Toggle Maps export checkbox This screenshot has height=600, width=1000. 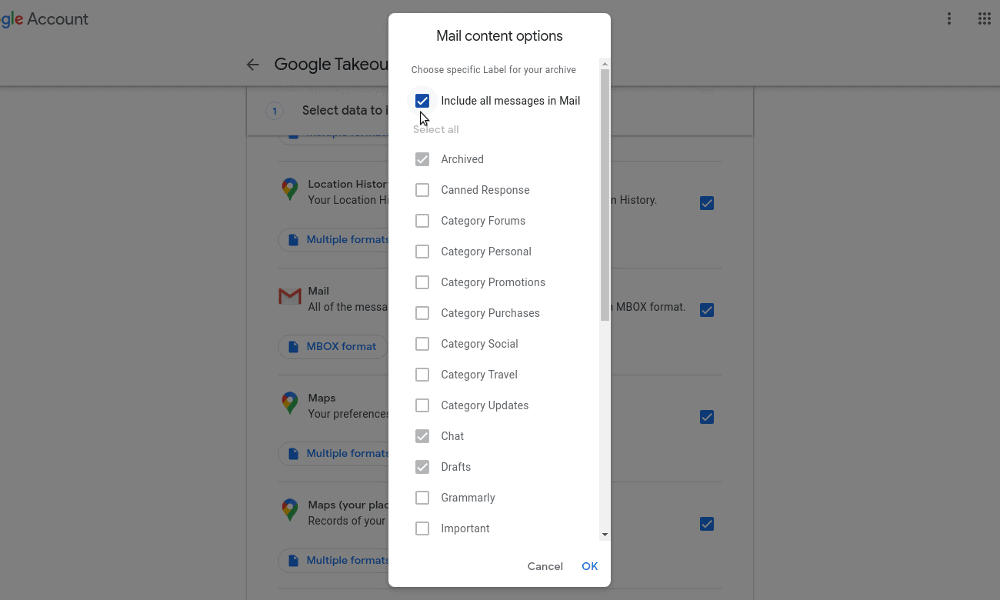click(707, 417)
